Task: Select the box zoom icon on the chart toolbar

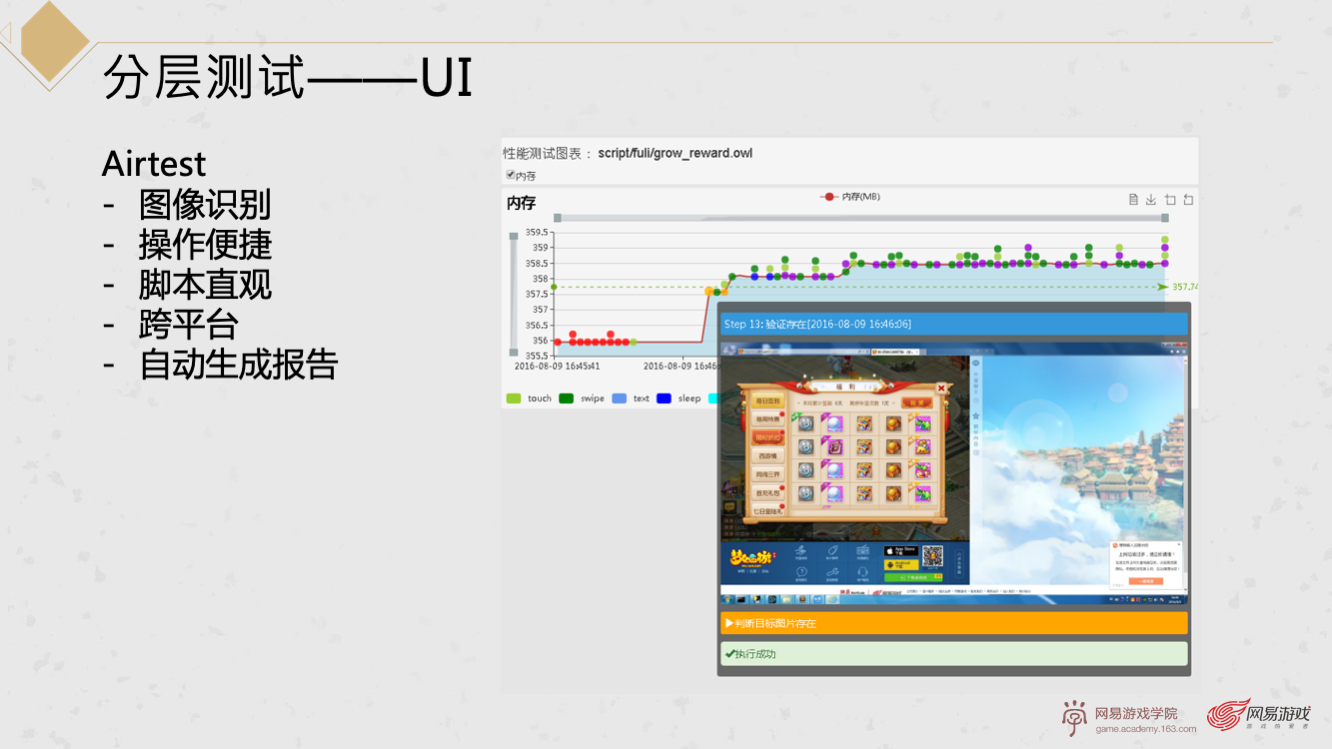Action: pos(1170,199)
